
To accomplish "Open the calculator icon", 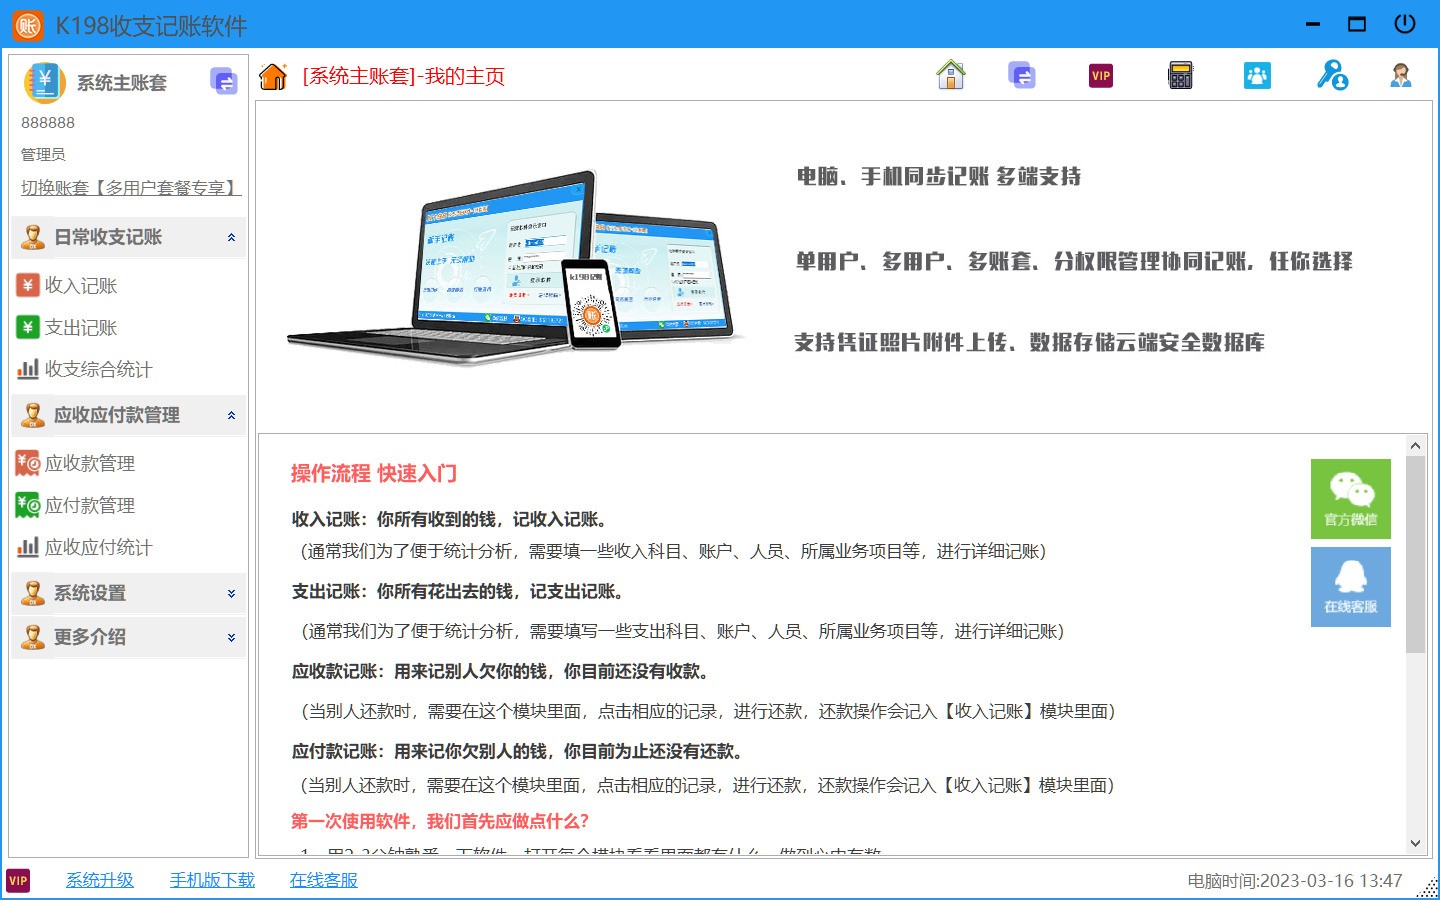I will [x=1180, y=74].
